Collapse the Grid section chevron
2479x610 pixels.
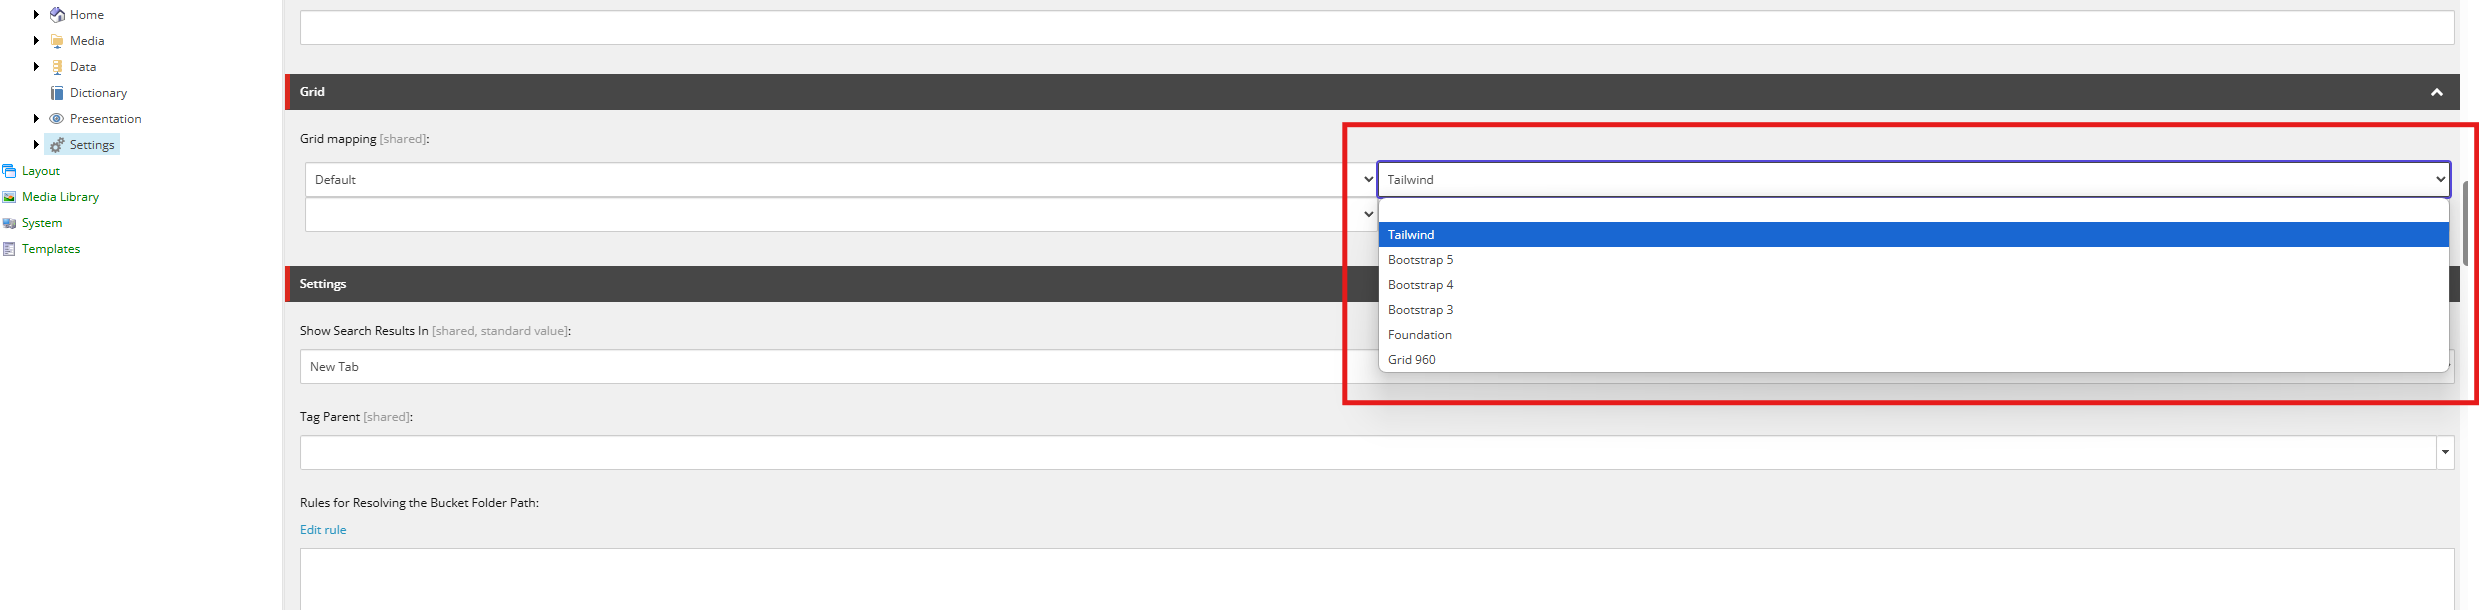[2437, 92]
